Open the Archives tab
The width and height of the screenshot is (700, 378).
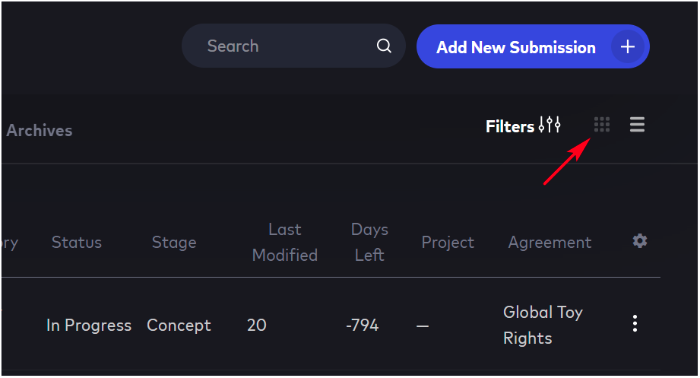click(x=39, y=130)
